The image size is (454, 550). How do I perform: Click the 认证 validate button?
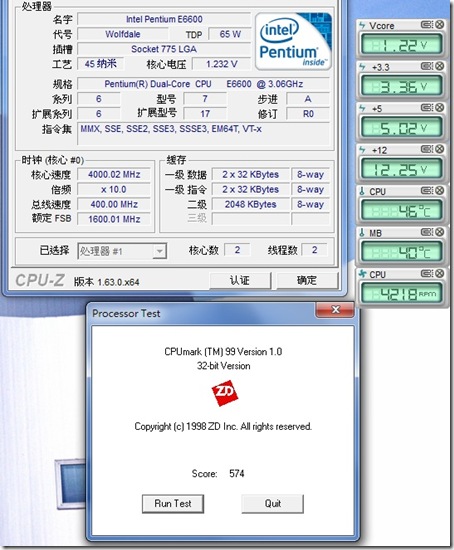pos(240,280)
